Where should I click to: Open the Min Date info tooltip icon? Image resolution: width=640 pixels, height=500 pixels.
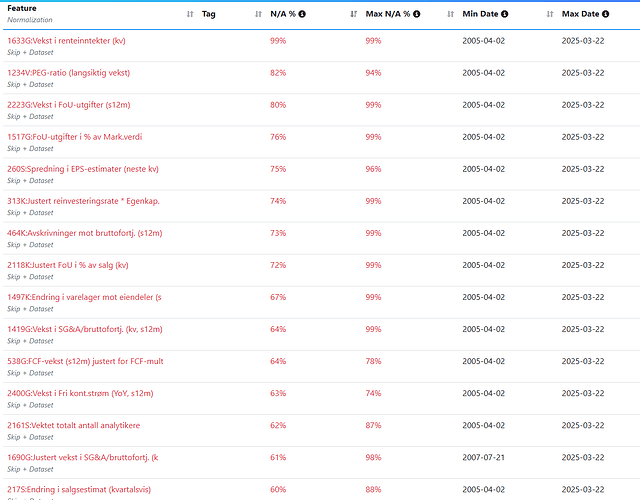click(505, 14)
